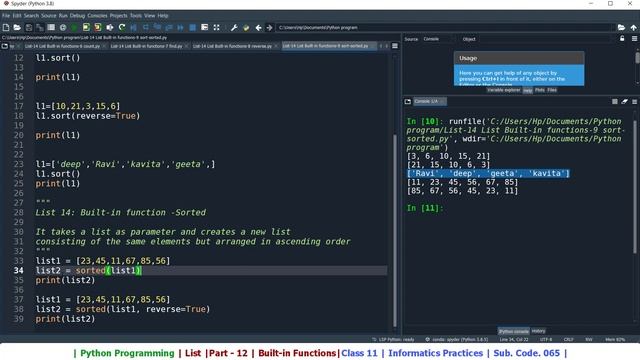Clear console with the eraser icon
Viewport: 640px width, 360px height.
pos(624,101)
